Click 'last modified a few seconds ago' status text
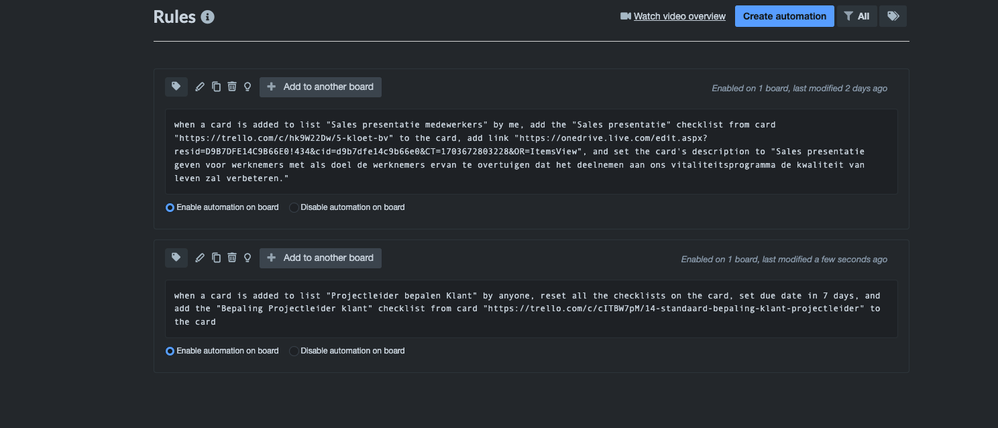Viewport: 998px width, 428px height. tap(824, 259)
